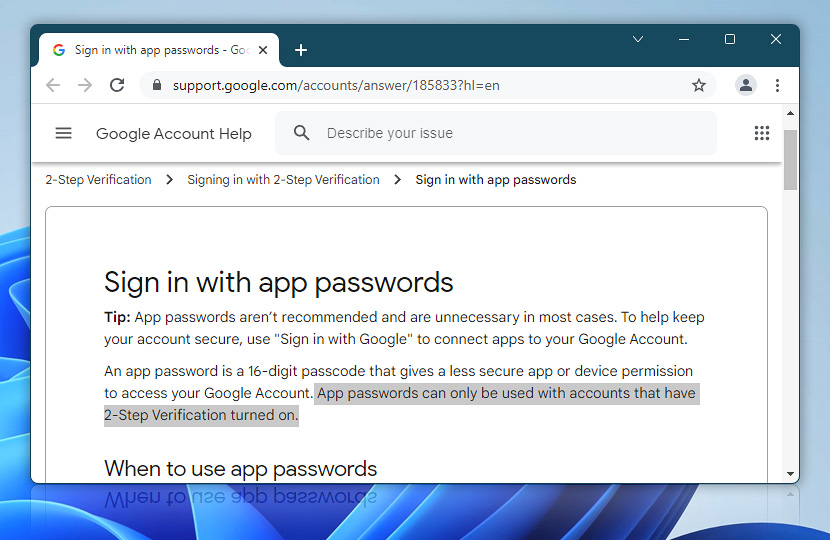Click the bold Tip: label
The width and height of the screenshot is (830, 540).
[117, 317]
